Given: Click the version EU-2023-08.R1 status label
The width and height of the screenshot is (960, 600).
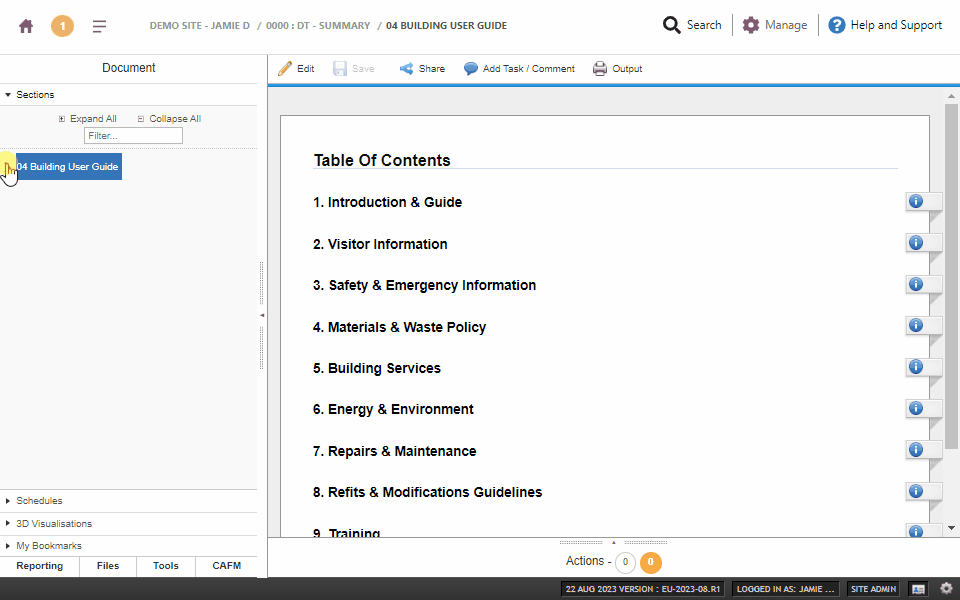Looking at the screenshot, I should pos(643,589).
